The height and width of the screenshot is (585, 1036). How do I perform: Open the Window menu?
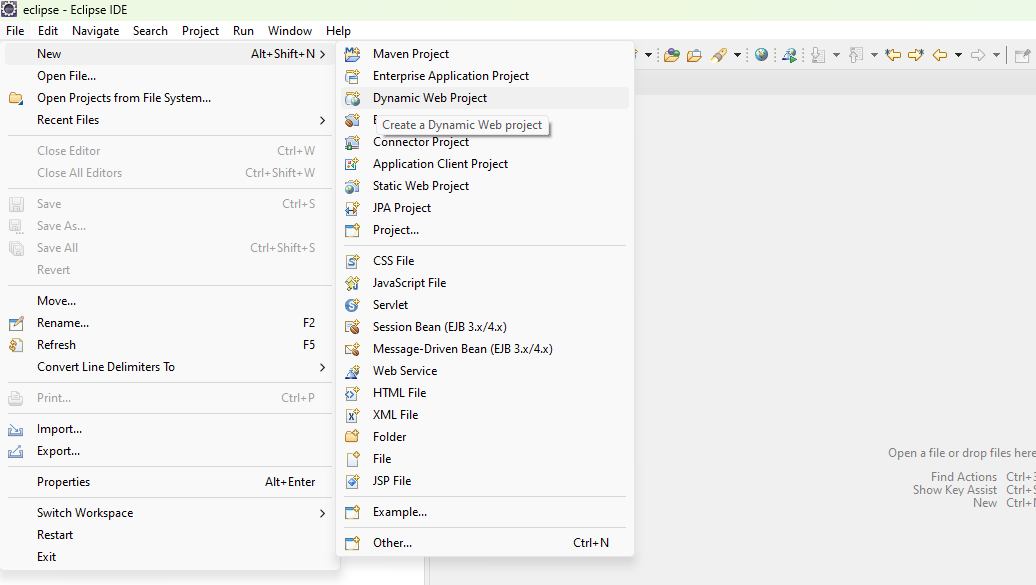pyautogui.click(x=290, y=30)
